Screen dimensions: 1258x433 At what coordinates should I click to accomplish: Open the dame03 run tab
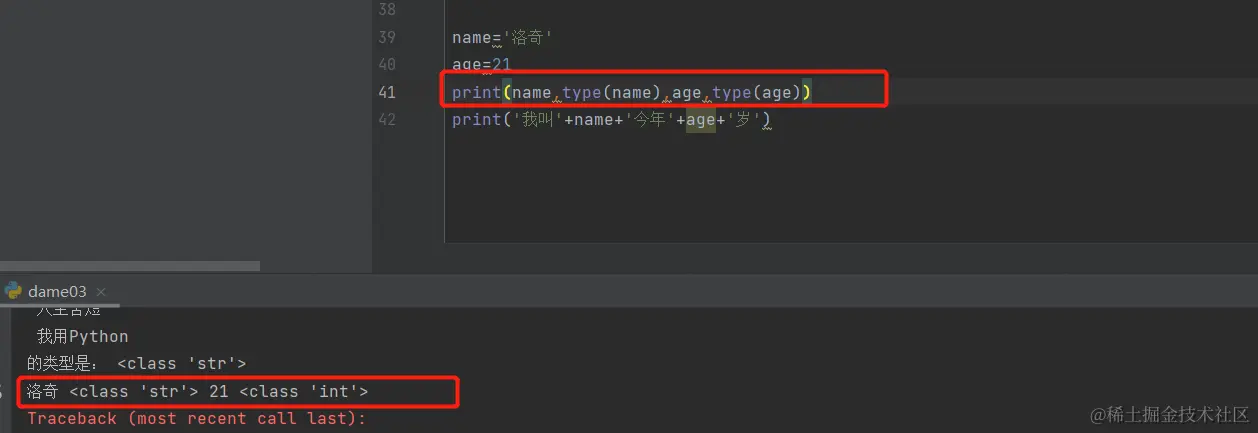pos(57,291)
